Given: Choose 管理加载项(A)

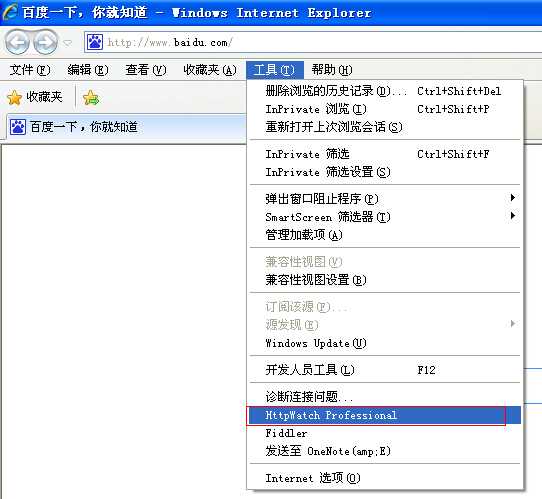Looking at the screenshot, I should pos(385,235).
